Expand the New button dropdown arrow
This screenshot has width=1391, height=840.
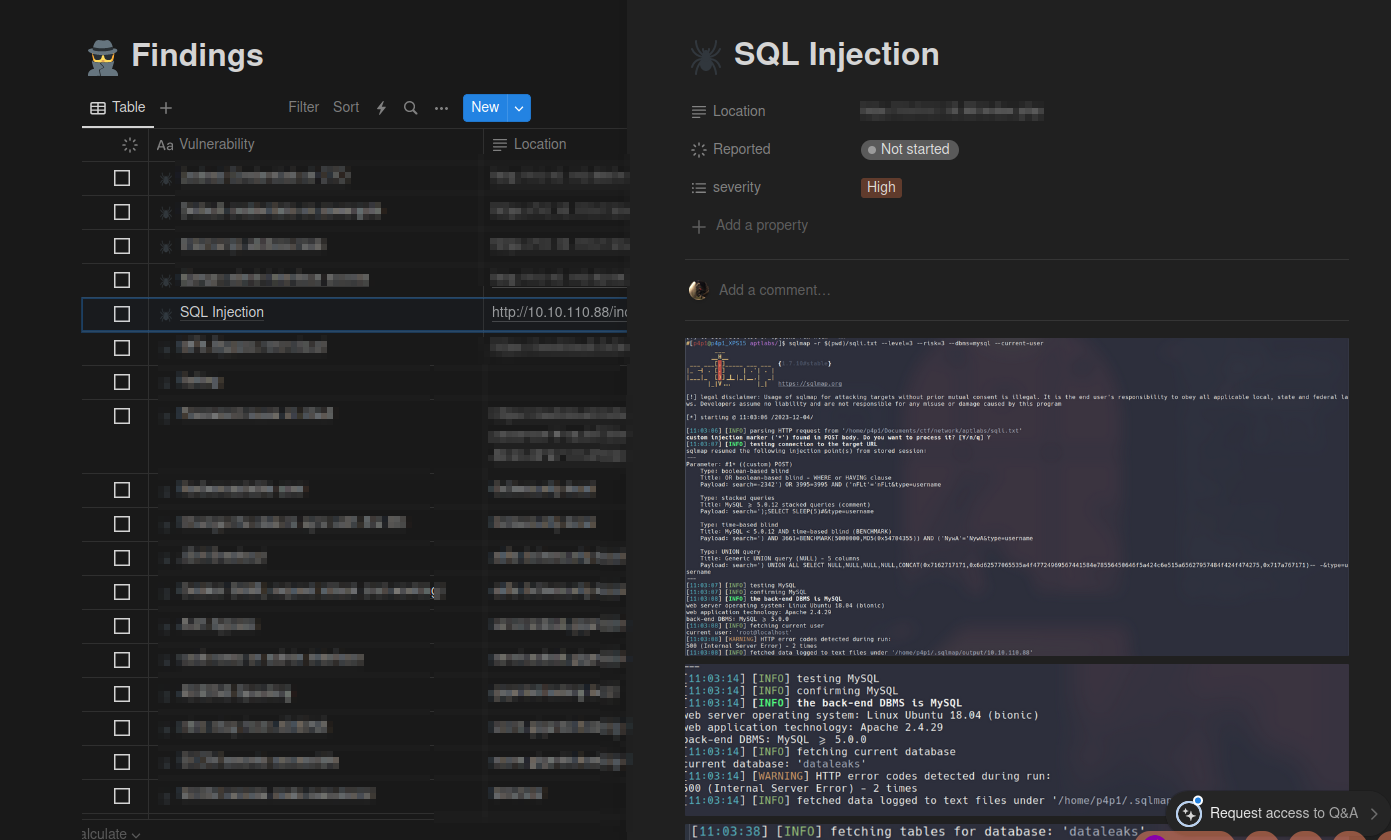(x=518, y=108)
